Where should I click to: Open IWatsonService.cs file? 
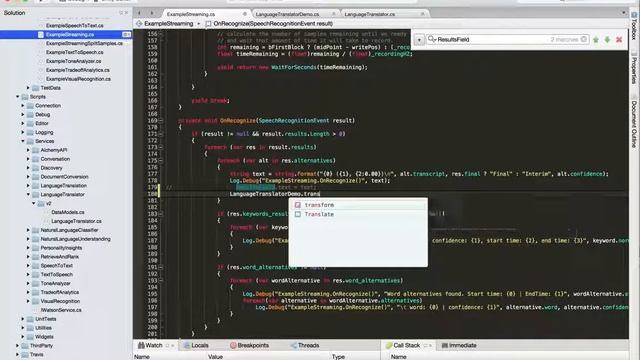point(61,310)
